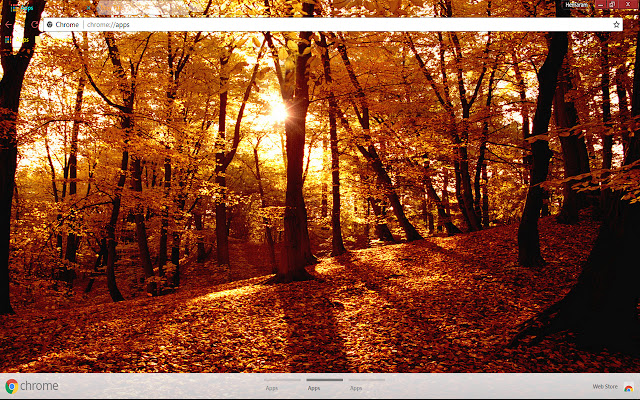
Task: Open Apps shortcut in bookmarks bar
Action: tap(17, 40)
